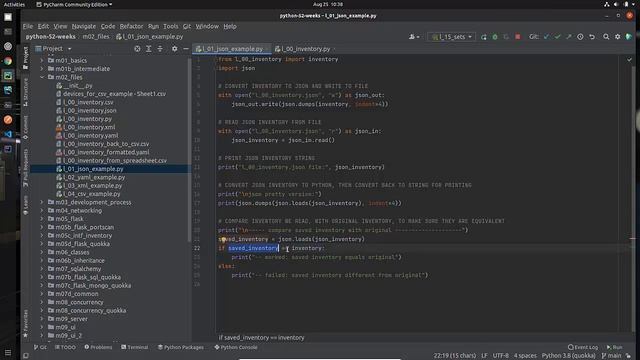The width and height of the screenshot is (640, 360).
Task: Open the Activities overview
Action: [x=14, y=4]
